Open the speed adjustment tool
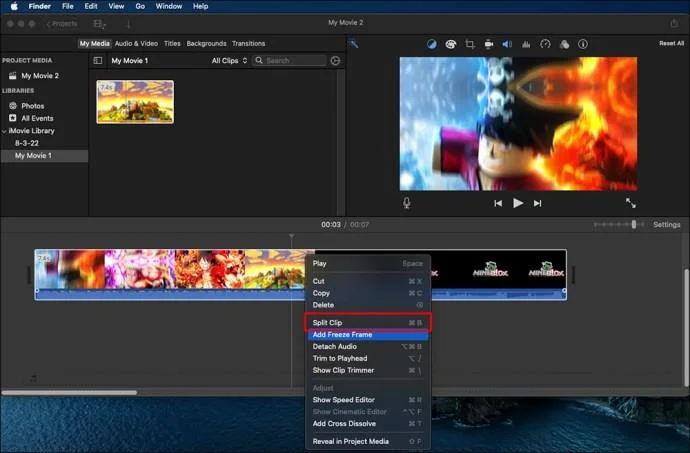This screenshot has width=690, height=453. 545,44
